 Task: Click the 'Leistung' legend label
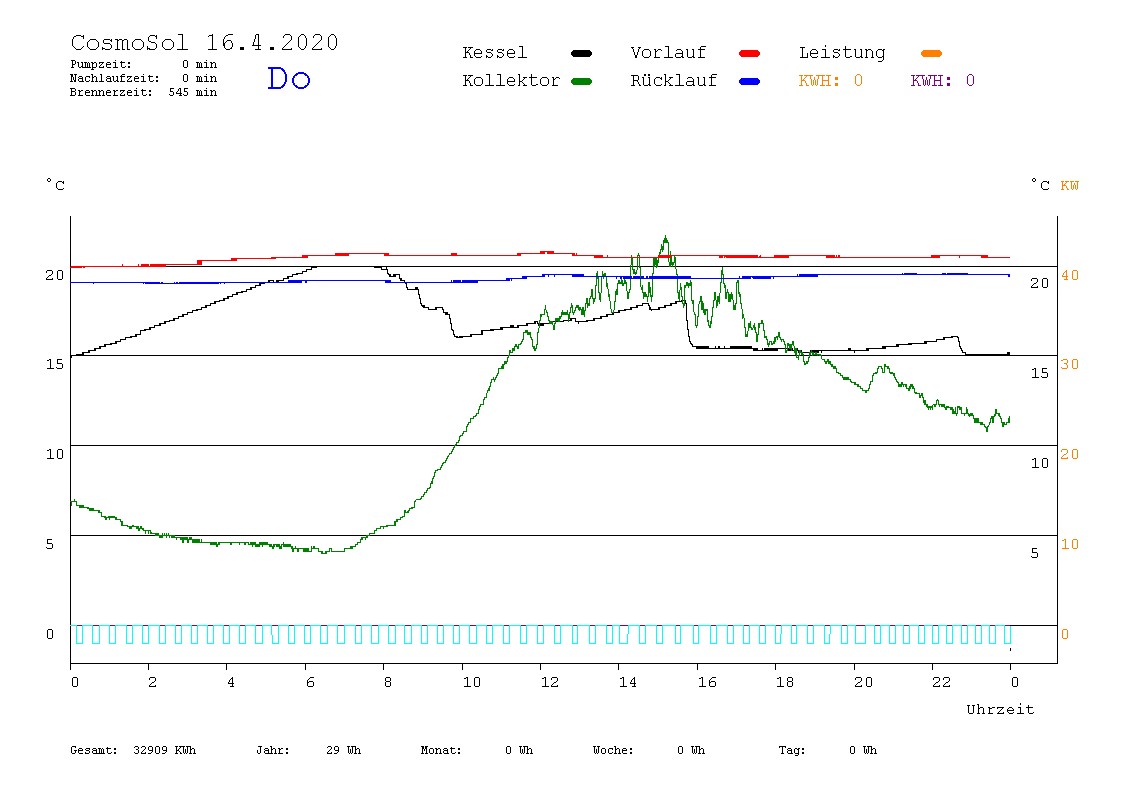click(842, 53)
